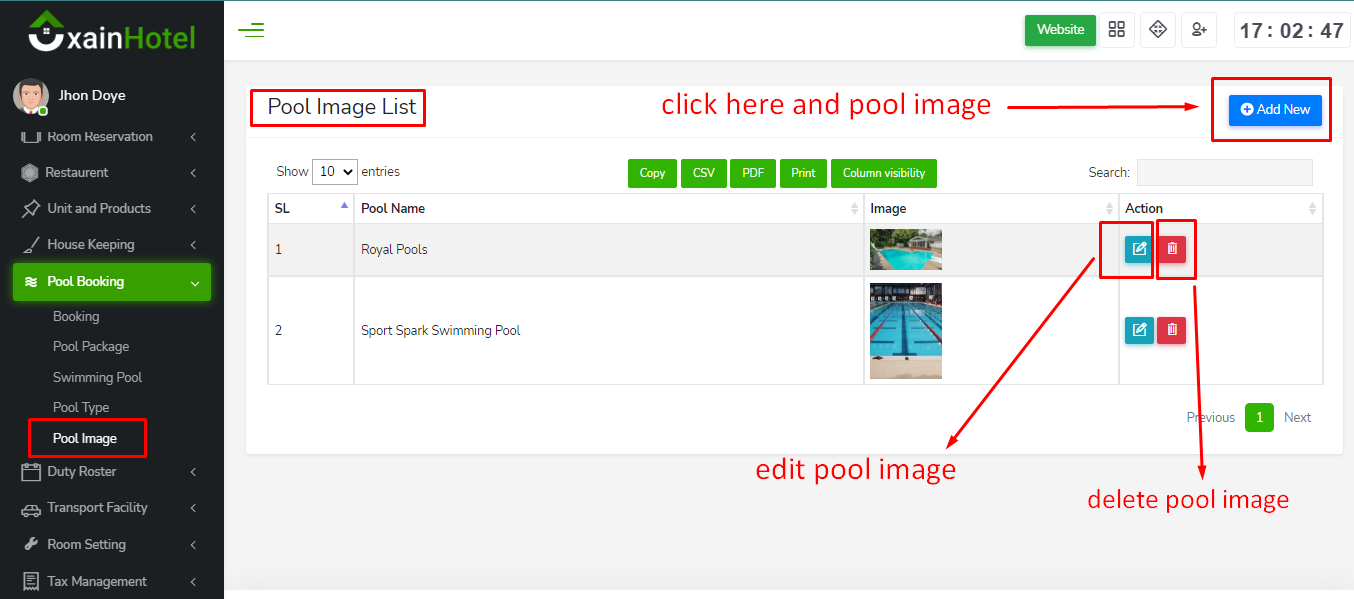
Task: Open the show entries count dropdown
Action: 335,172
